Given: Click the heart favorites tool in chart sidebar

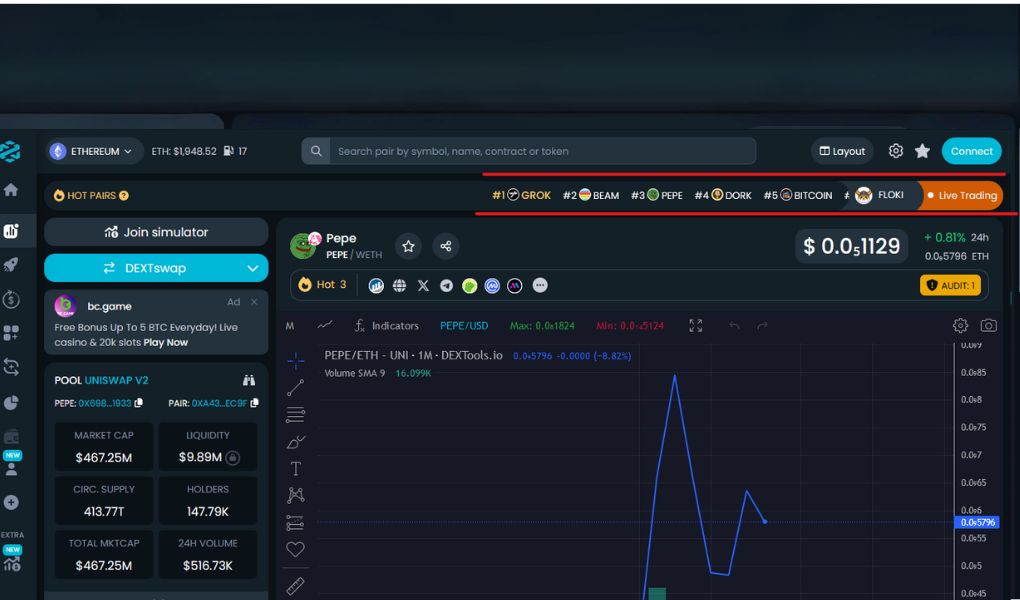Looking at the screenshot, I should tap(295, 549).
